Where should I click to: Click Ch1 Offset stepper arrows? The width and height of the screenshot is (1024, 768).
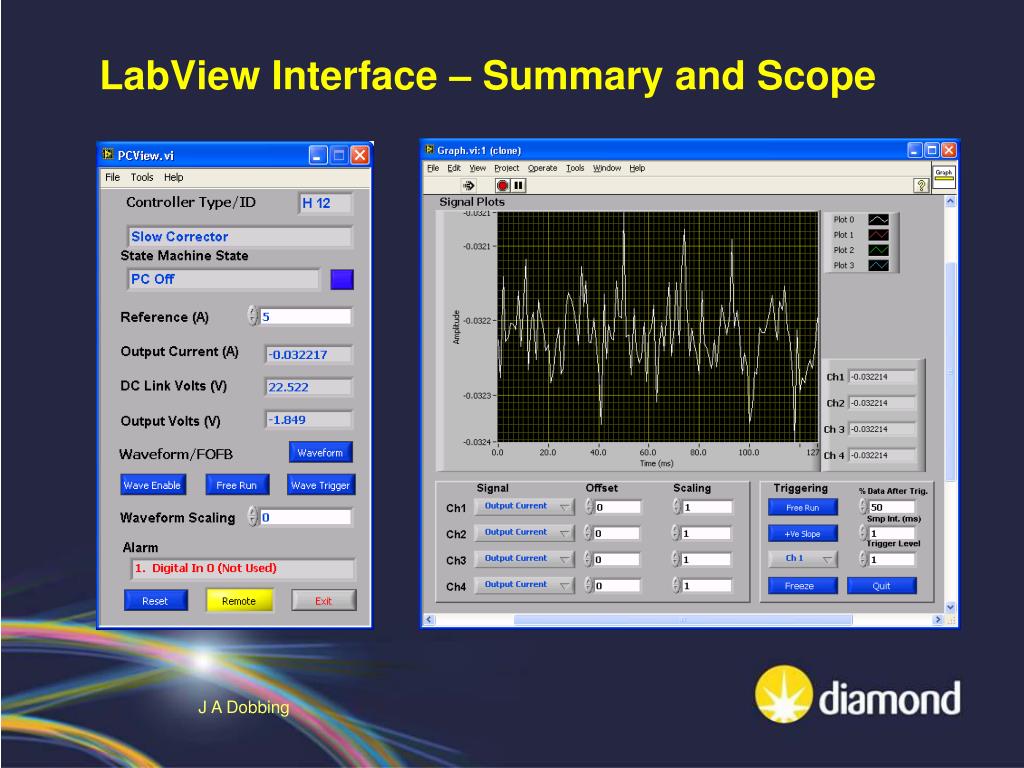pos(588,507)
